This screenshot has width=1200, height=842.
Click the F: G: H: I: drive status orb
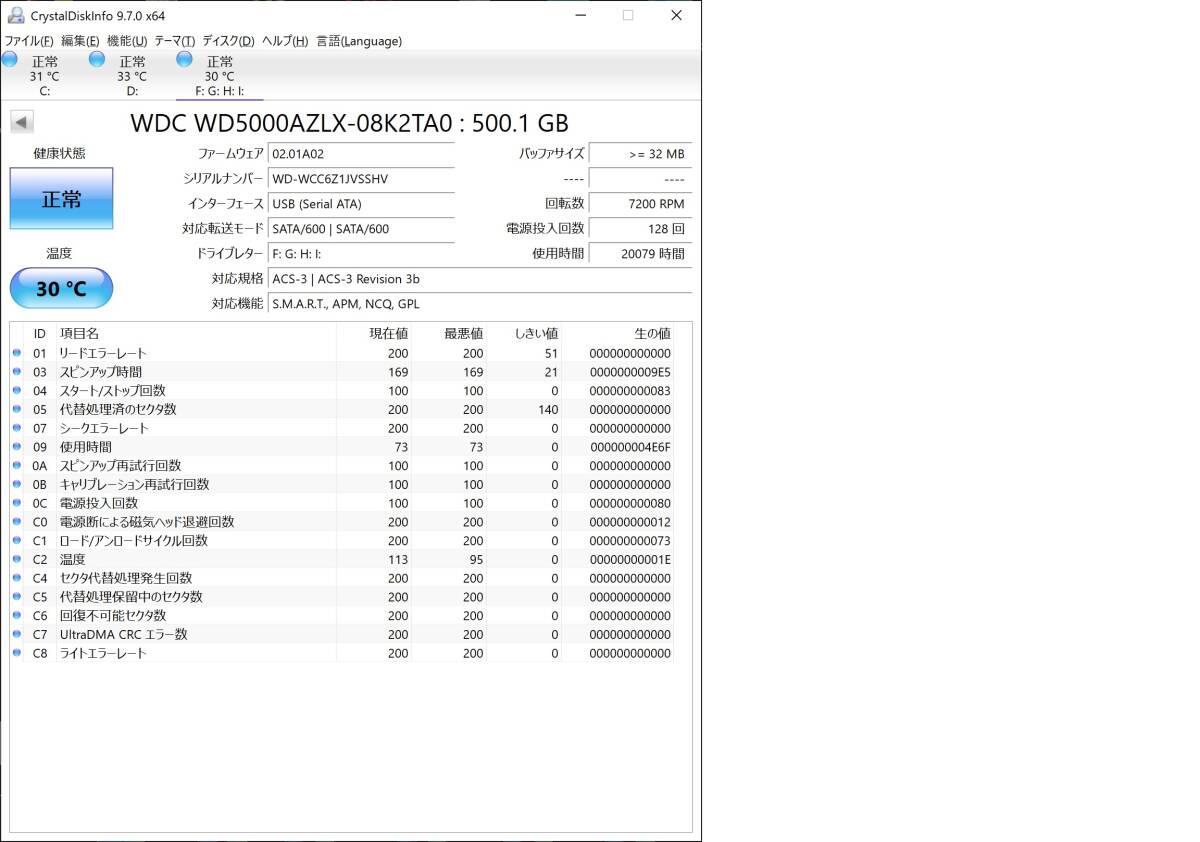point(185,60)
